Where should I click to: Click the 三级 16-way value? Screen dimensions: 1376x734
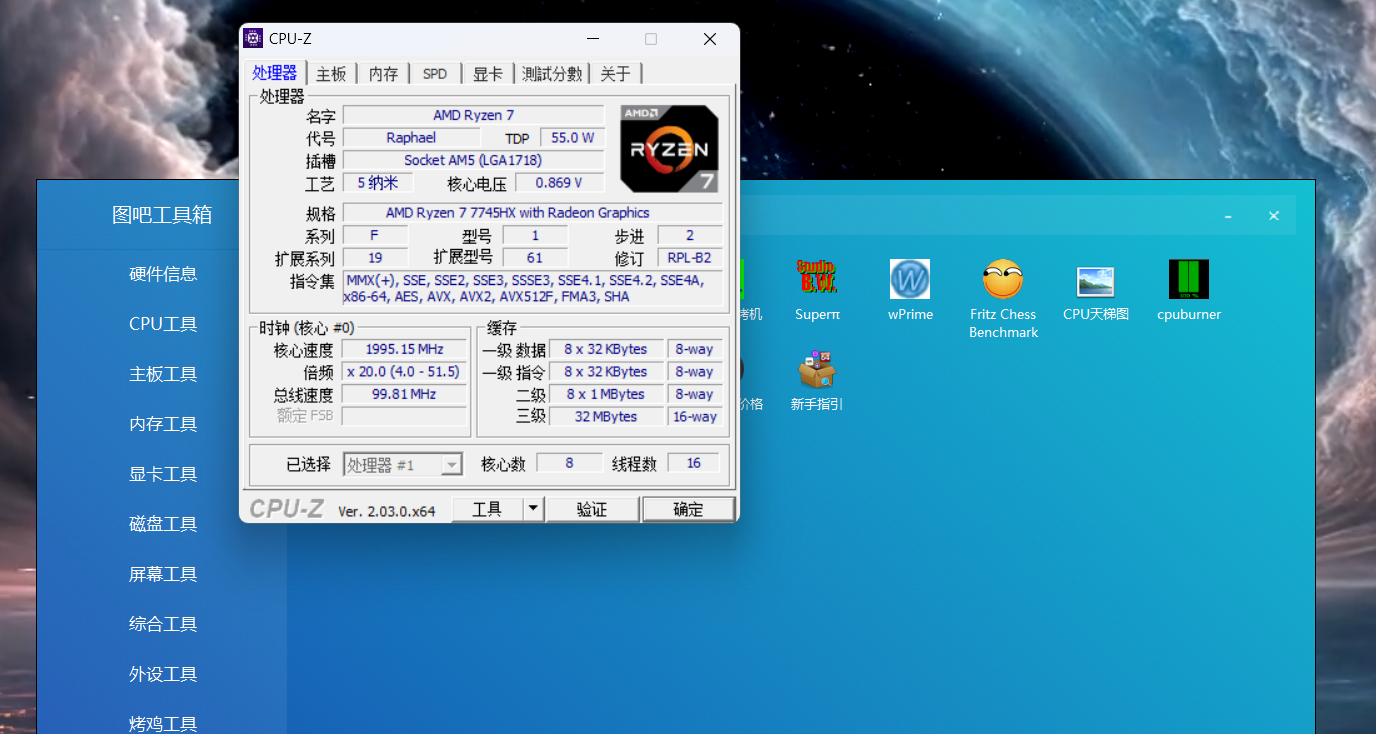[695, 416]
